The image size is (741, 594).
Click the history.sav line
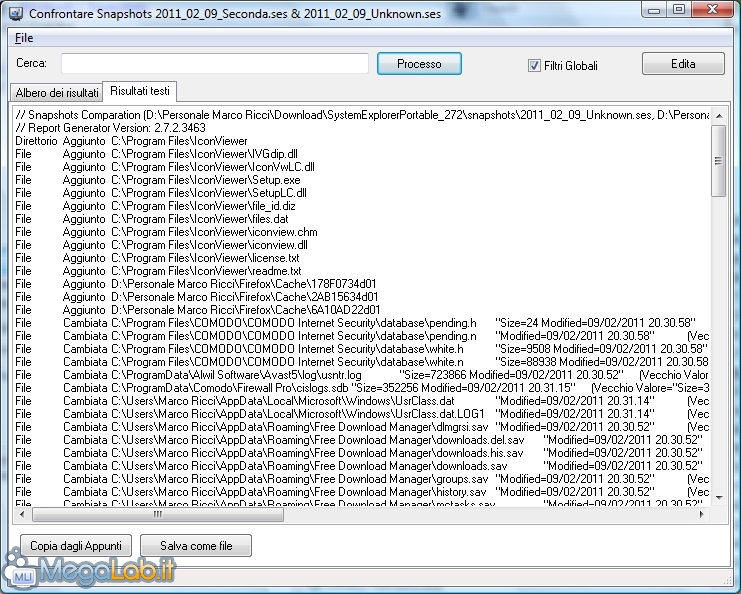pos(362,492)
